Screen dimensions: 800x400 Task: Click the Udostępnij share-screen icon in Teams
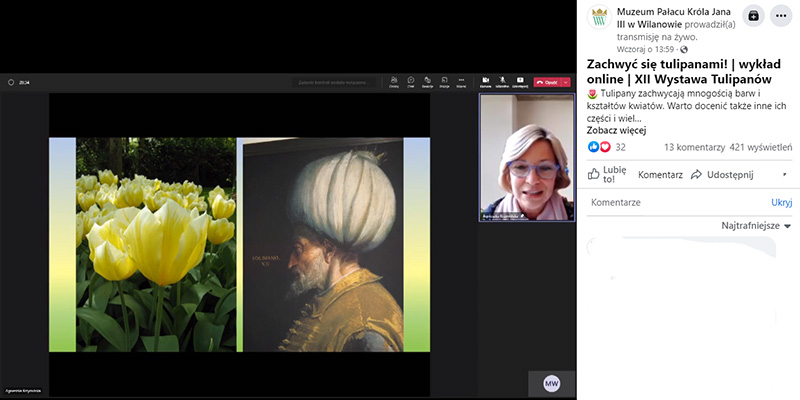pos(520,82)
